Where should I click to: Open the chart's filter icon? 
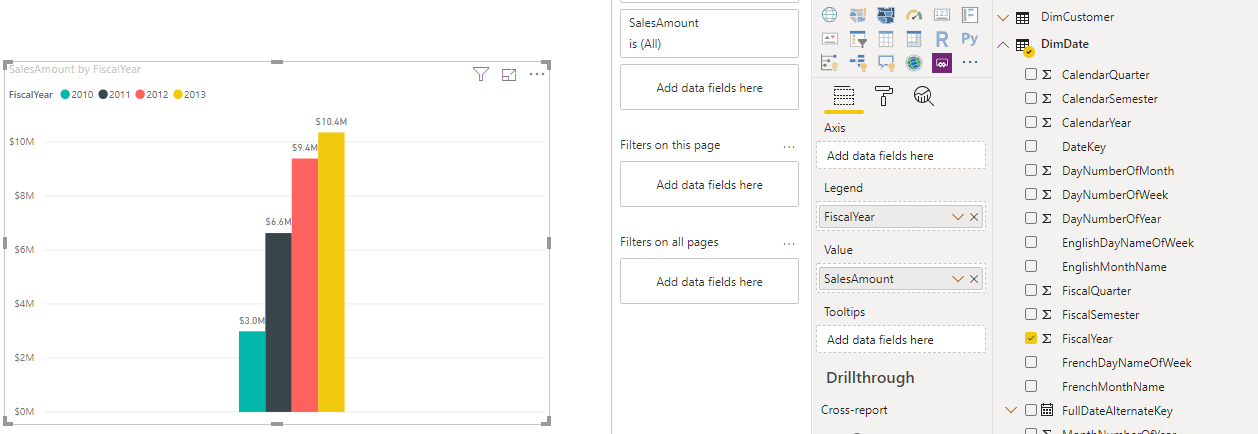click(481, 74)
